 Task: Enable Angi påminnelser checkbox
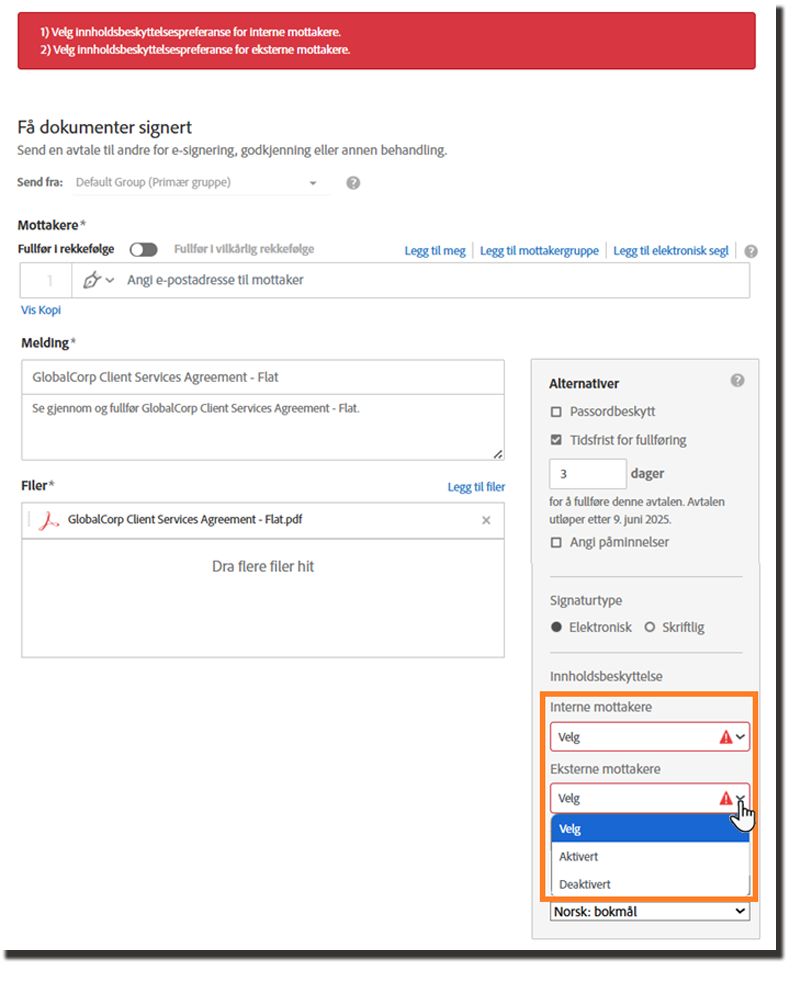[x=556, y=542]
